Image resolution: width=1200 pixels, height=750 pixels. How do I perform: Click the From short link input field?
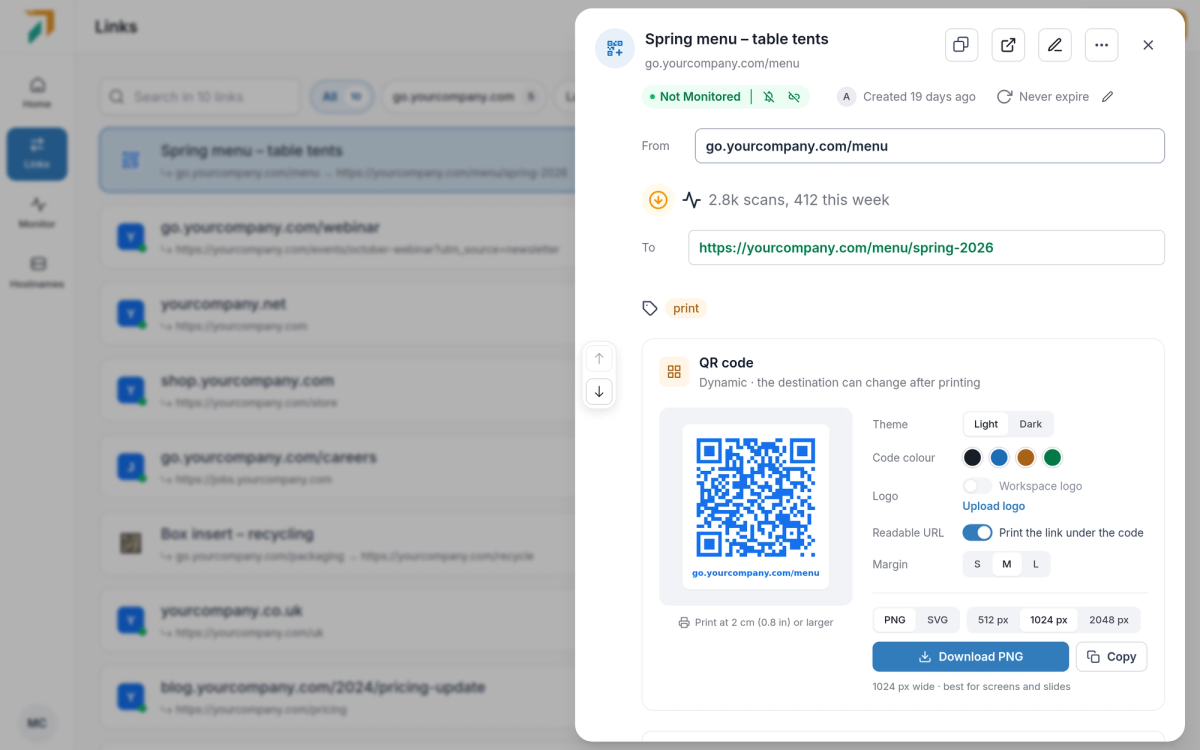pyautogui.click(x=930, y=146)
